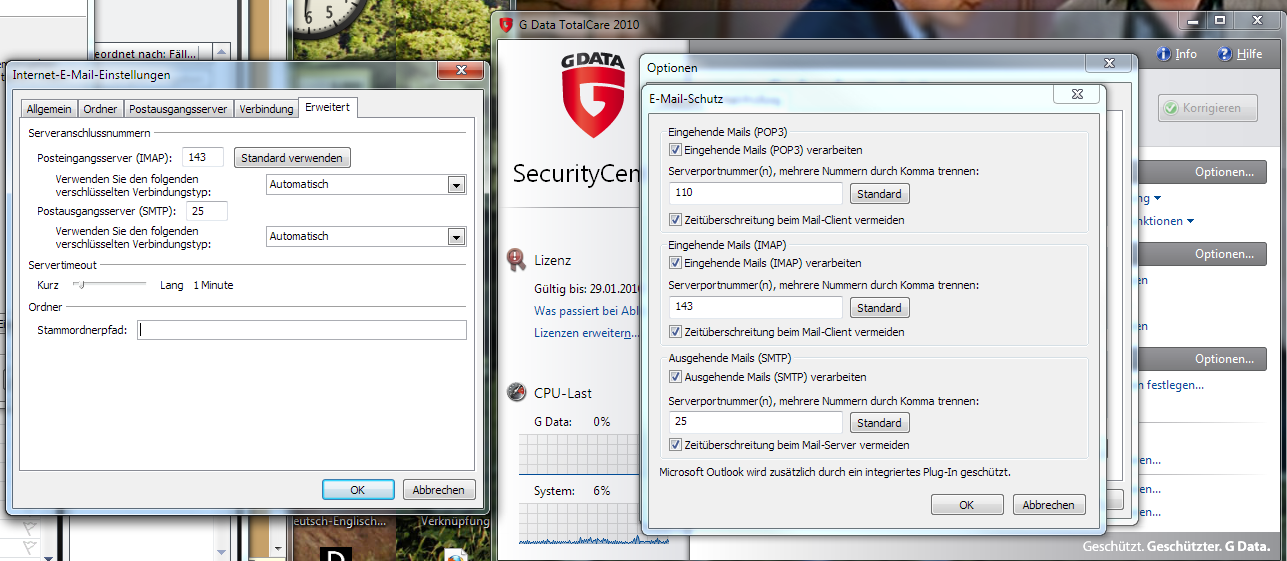The width and height of the screenshot is (1287, 561).
Task: Select the Erweitert tab
Action: pyautogui.click(x=328, y=107)
